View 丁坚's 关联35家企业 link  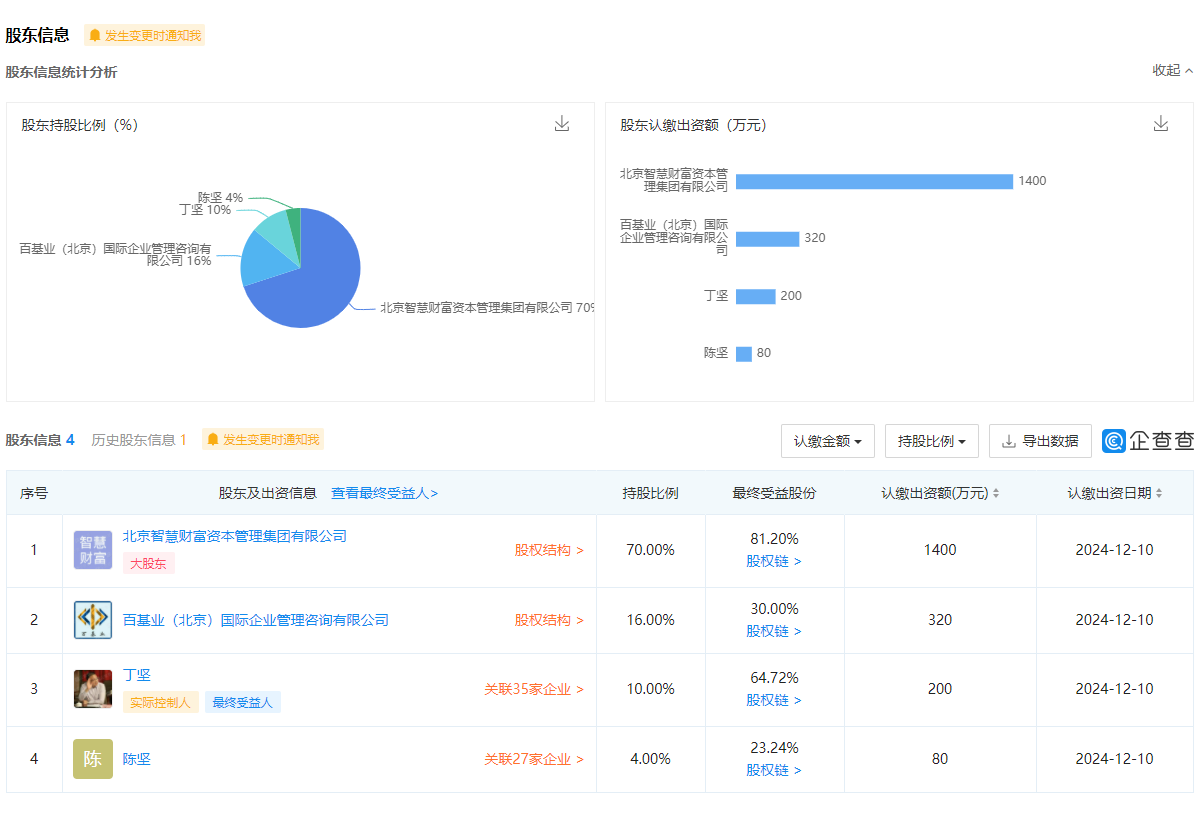pos(534,689)
